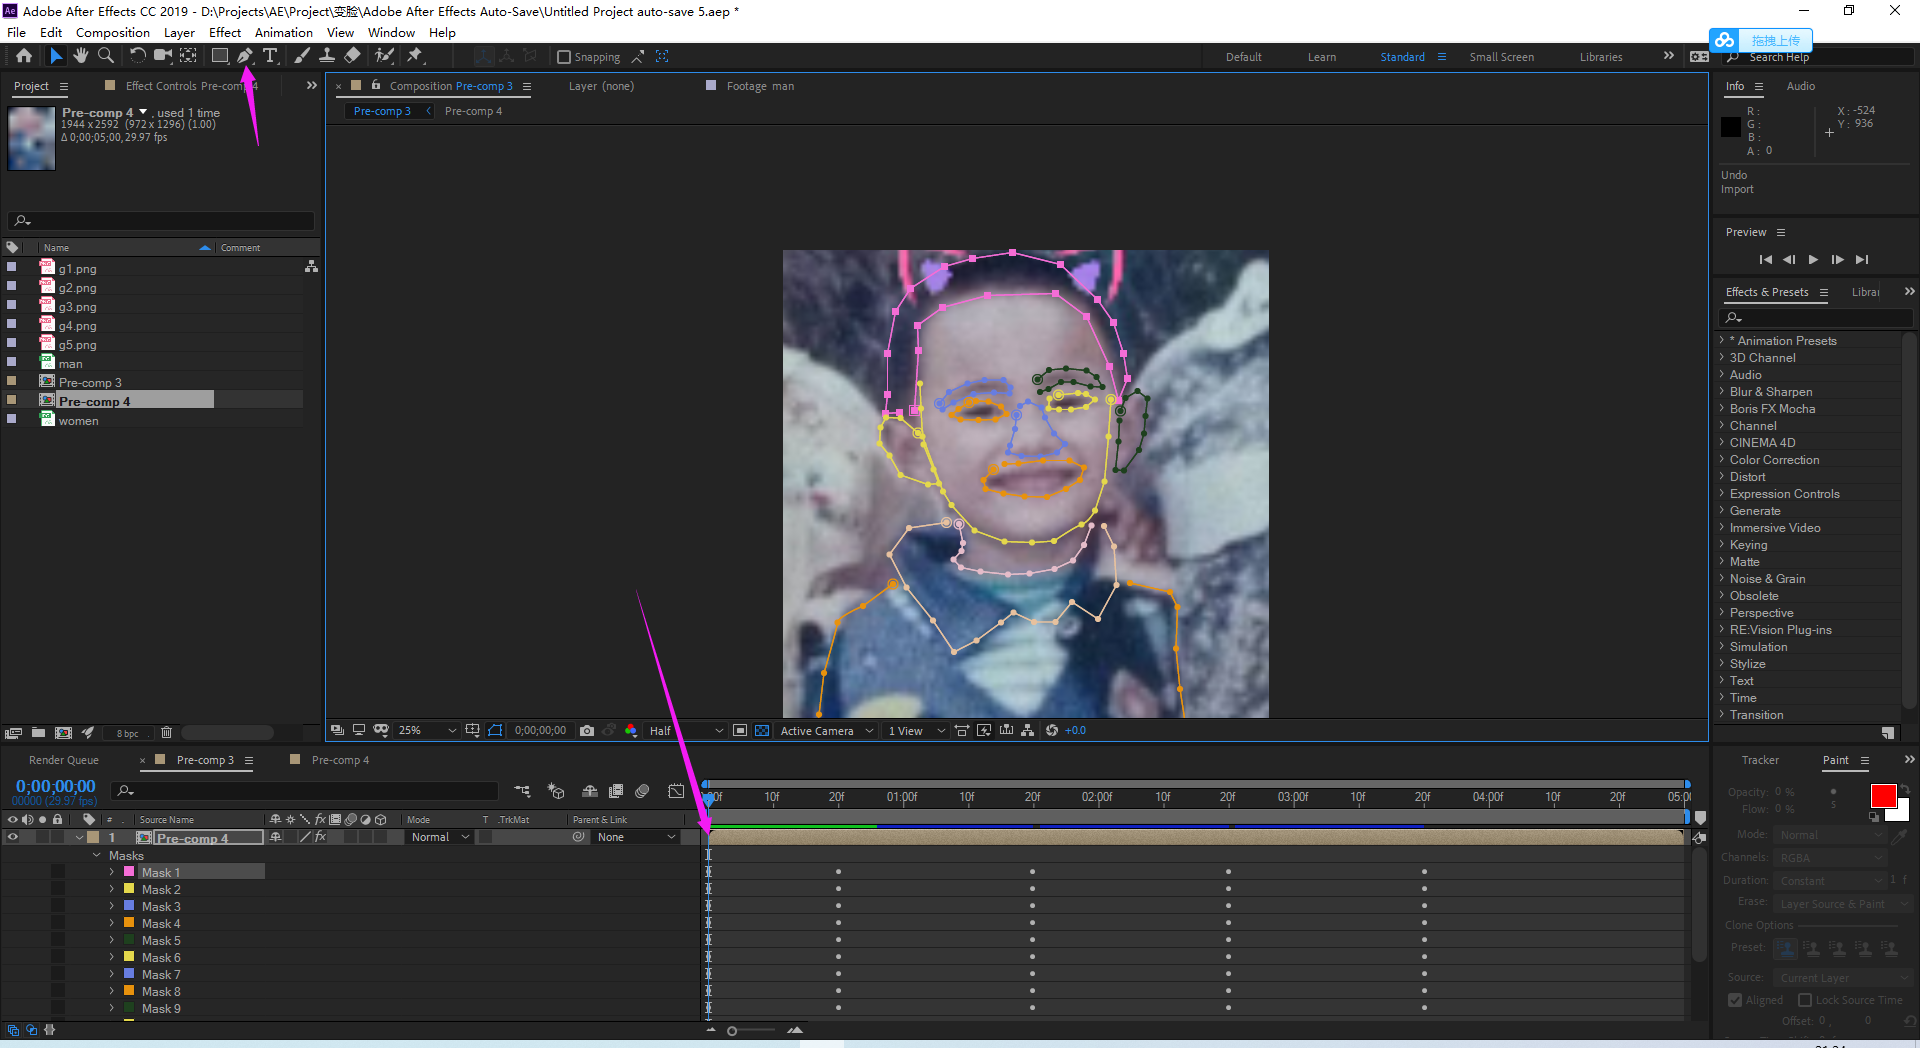Select the Clone Stamp tool
Image resolution: width=1920 pixels, height=1048 pixels.
[327, 56]
